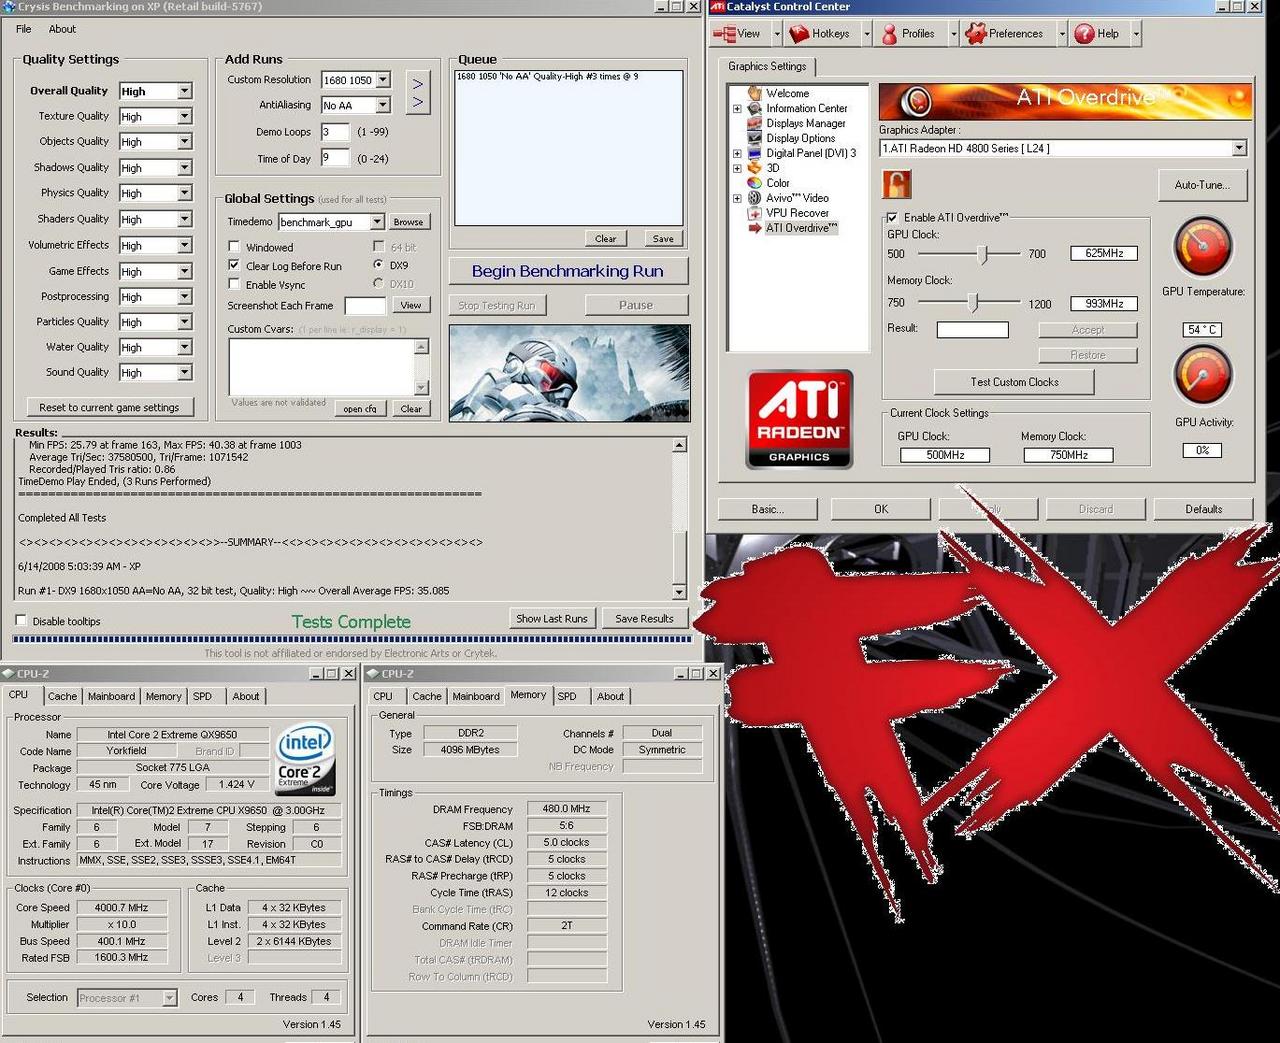Screen dimensions: 1280x1043
Task: Open the Overall Quality dropdown
Action: [185, 91]
